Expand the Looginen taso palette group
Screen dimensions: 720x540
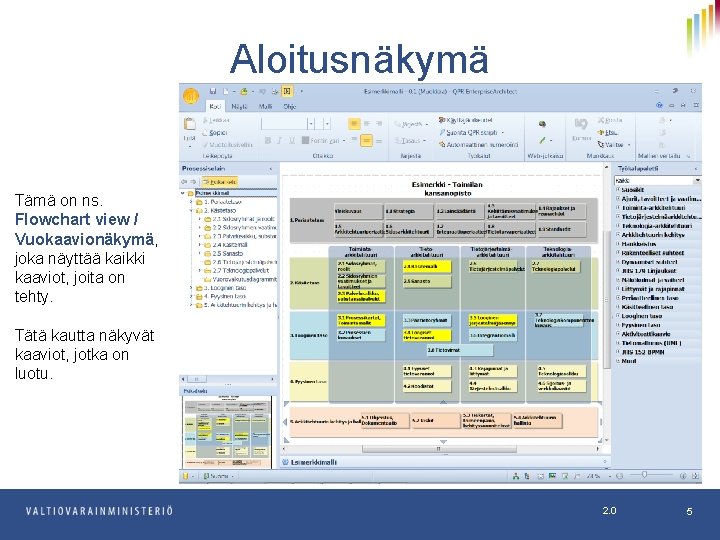pyautogui.click(x=618, y=316)
